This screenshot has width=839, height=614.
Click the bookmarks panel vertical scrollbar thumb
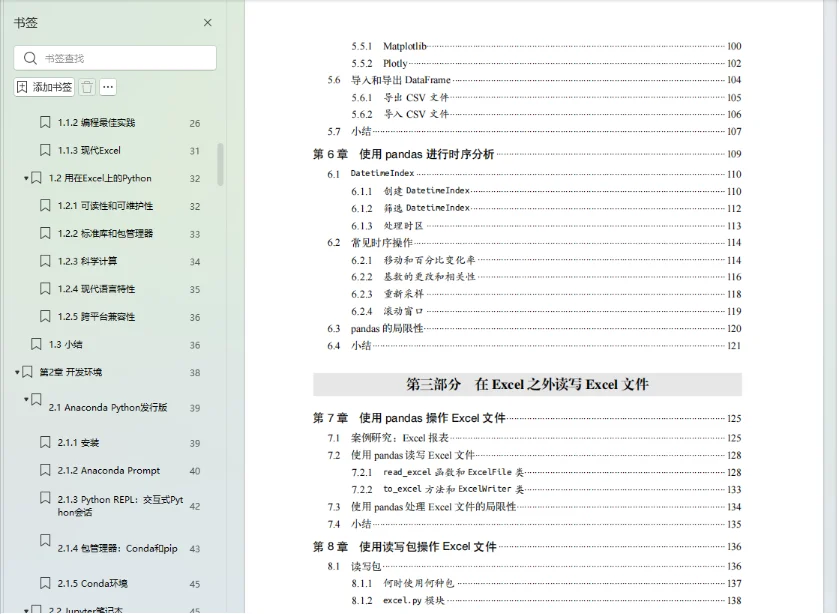220,164
